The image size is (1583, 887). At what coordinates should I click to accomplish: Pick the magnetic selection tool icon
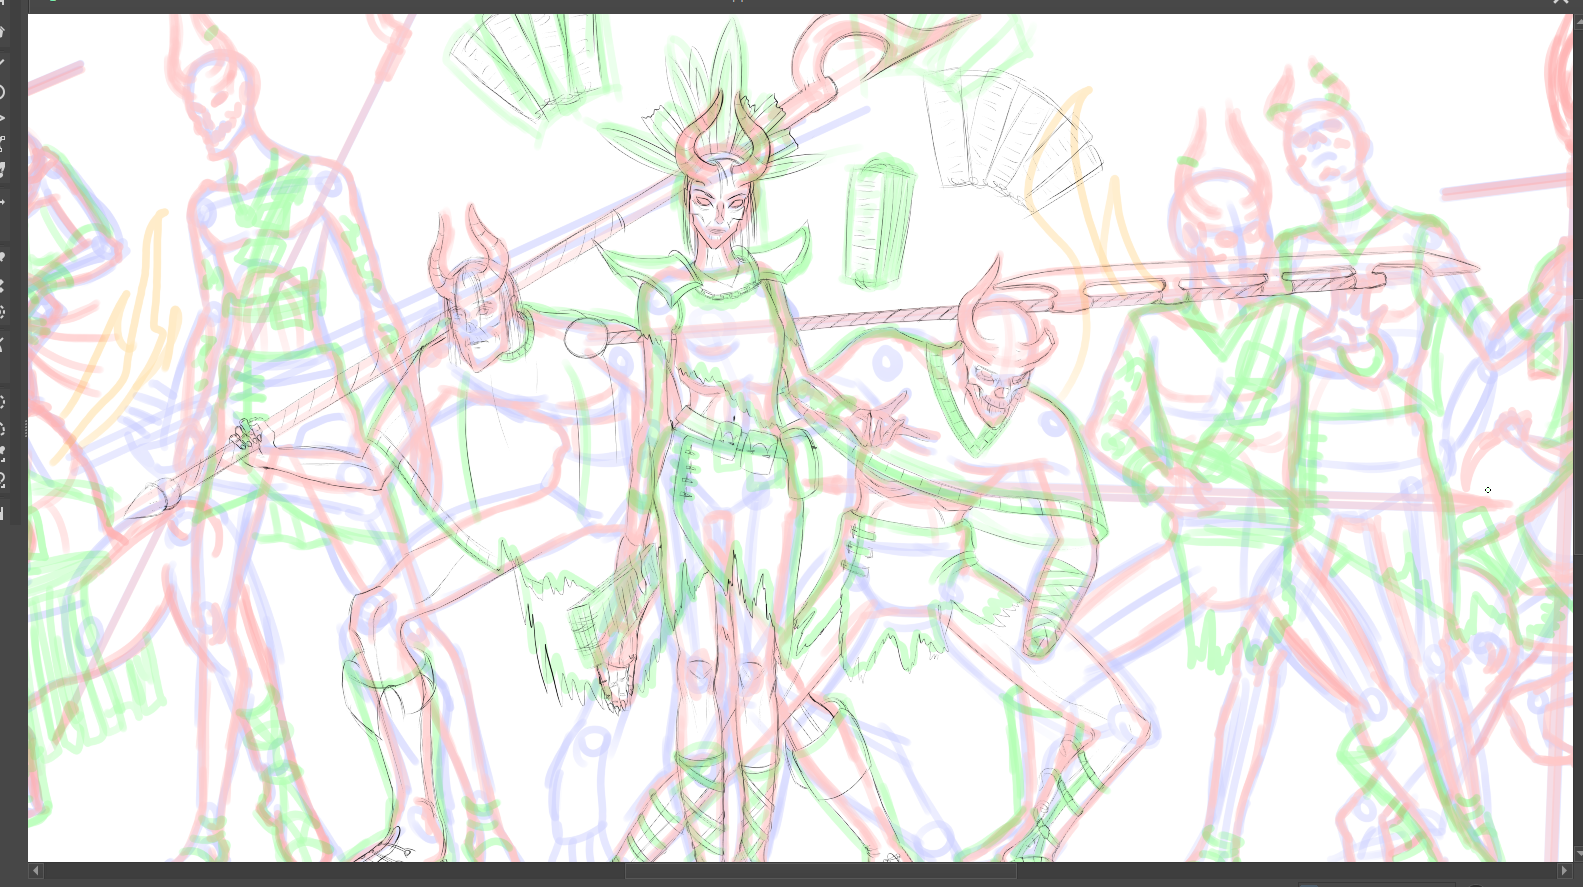coord(3,480)
